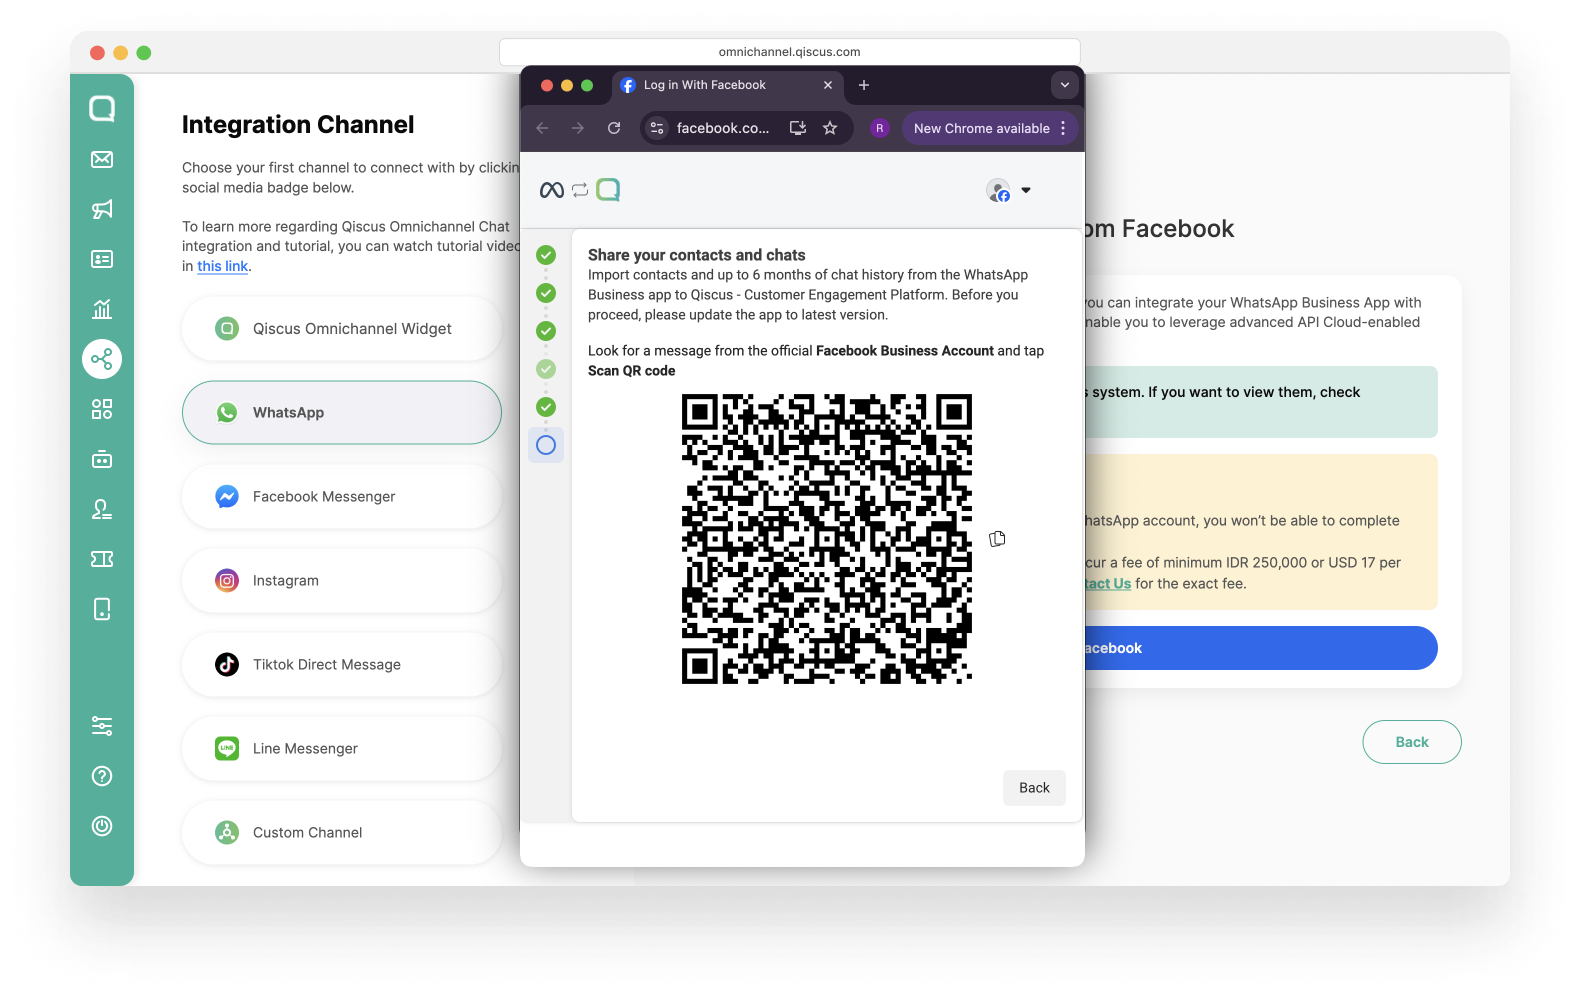
Task: Click the Meta logo in popup header
Action: (x=552, y=190)
